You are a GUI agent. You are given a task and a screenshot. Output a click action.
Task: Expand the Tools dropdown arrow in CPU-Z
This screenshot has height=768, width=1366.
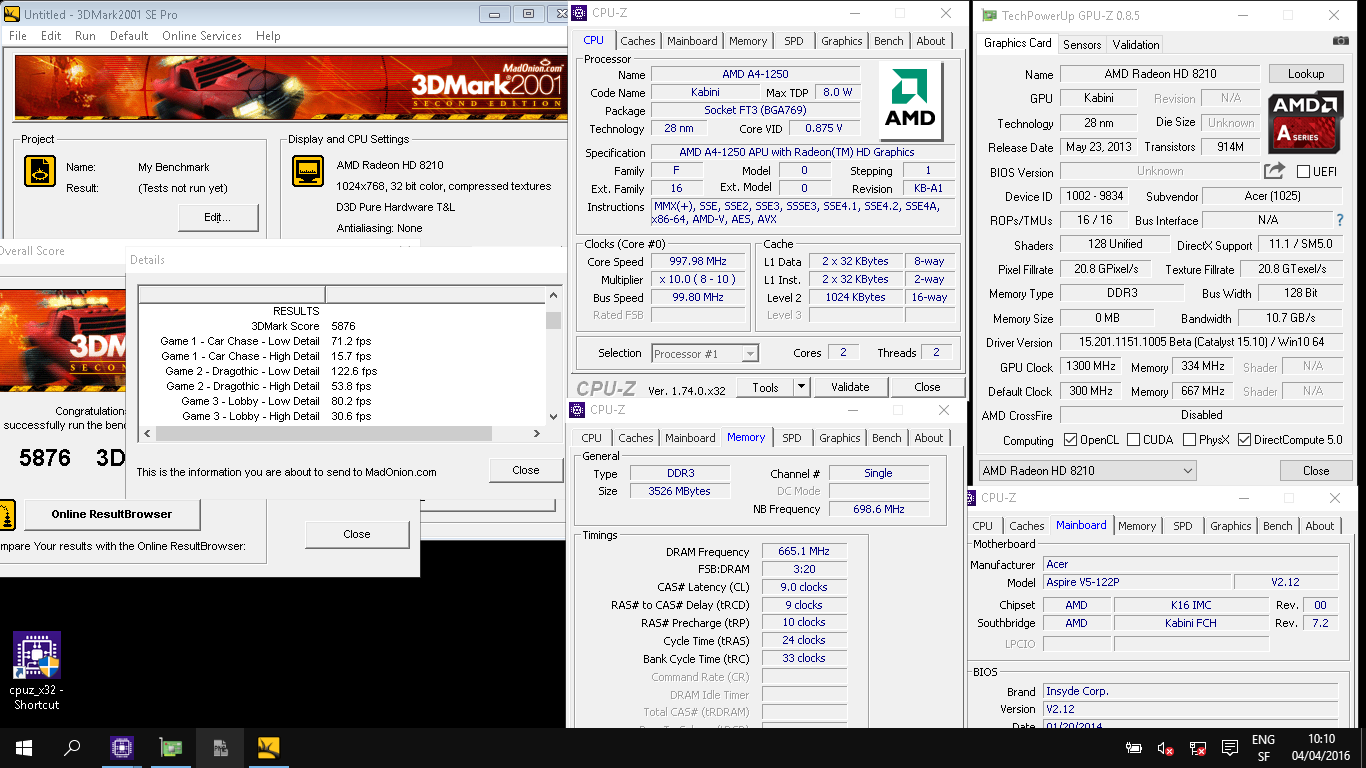point(802,387)
